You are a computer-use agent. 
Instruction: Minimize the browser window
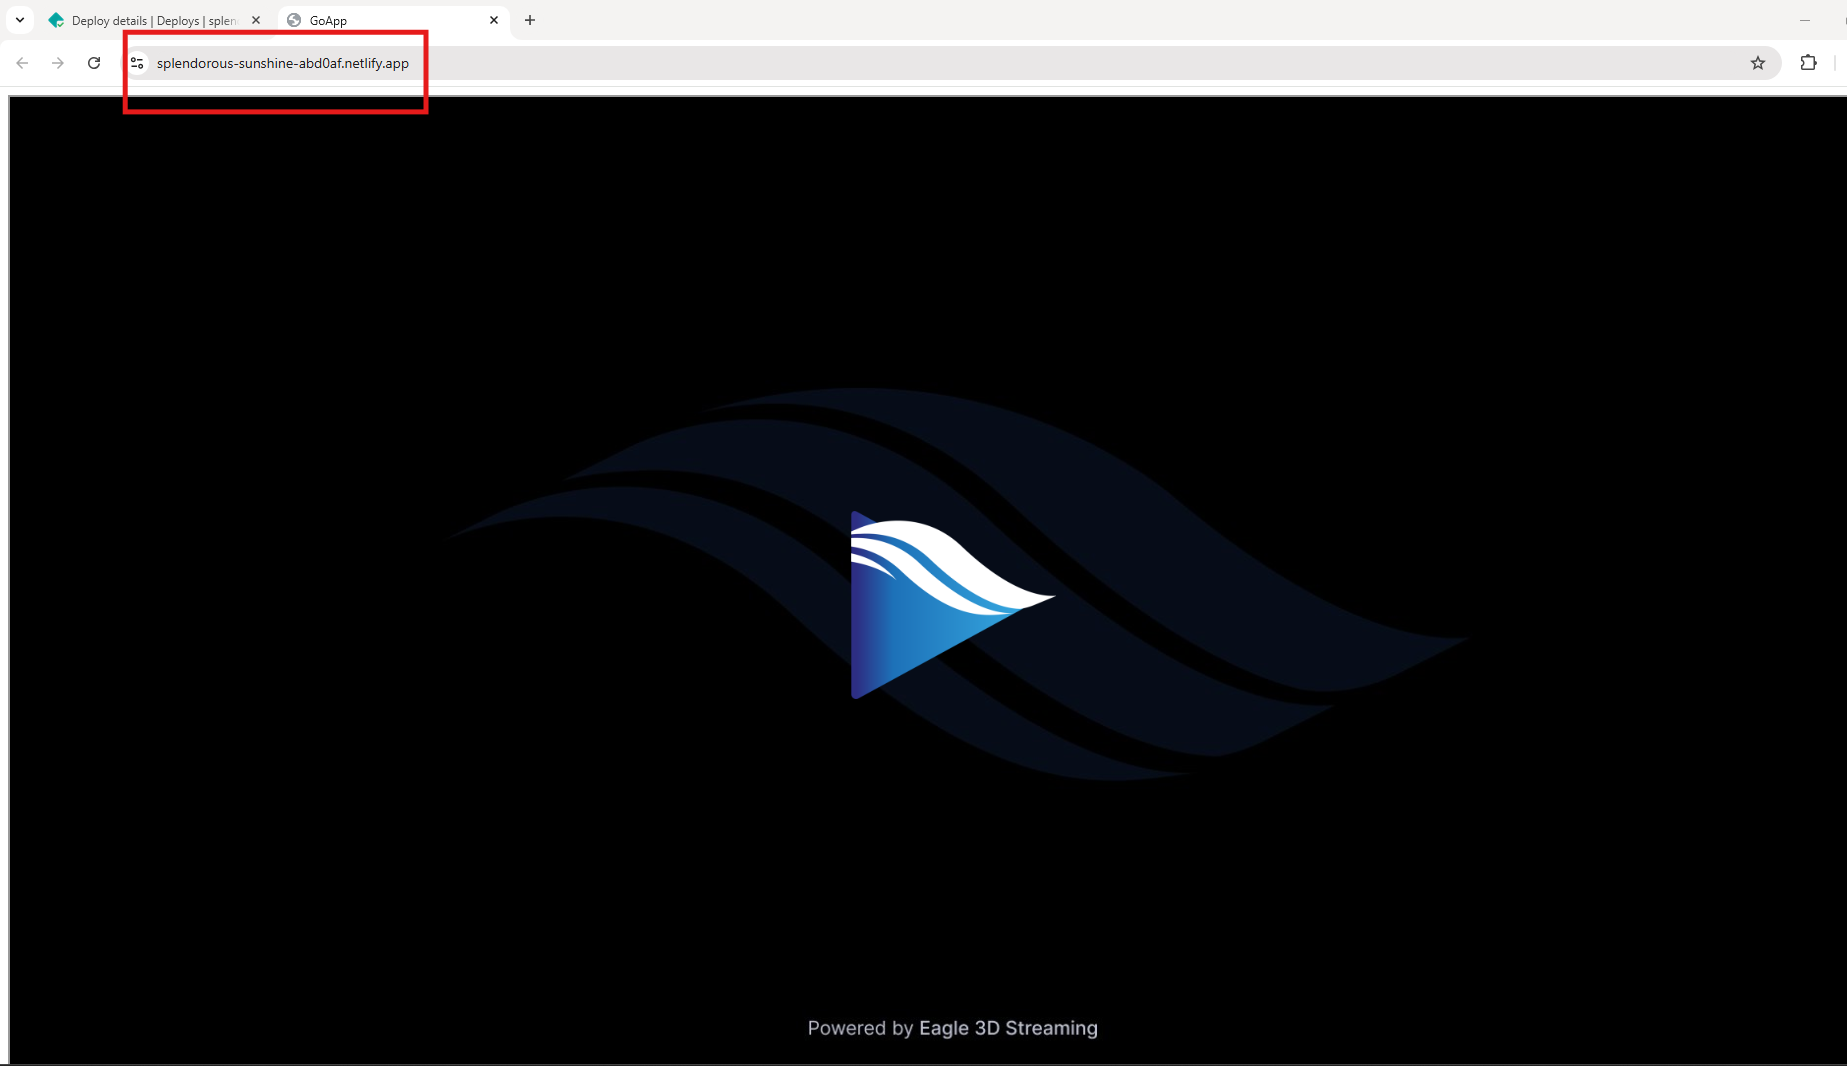[1805, 20]
